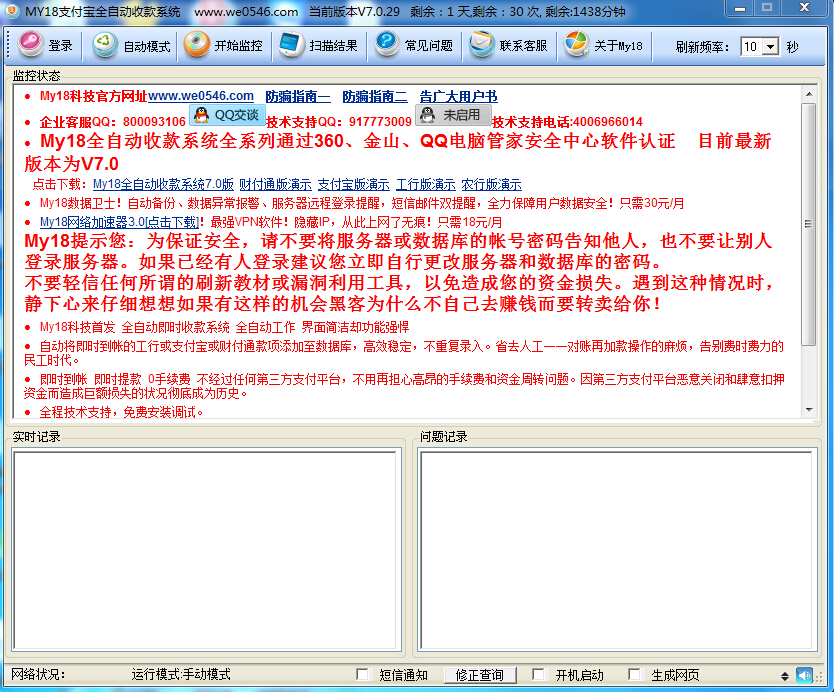Contact customer service via envelope icon
Viewport: 834px width, 692px height.
[482, 45]
